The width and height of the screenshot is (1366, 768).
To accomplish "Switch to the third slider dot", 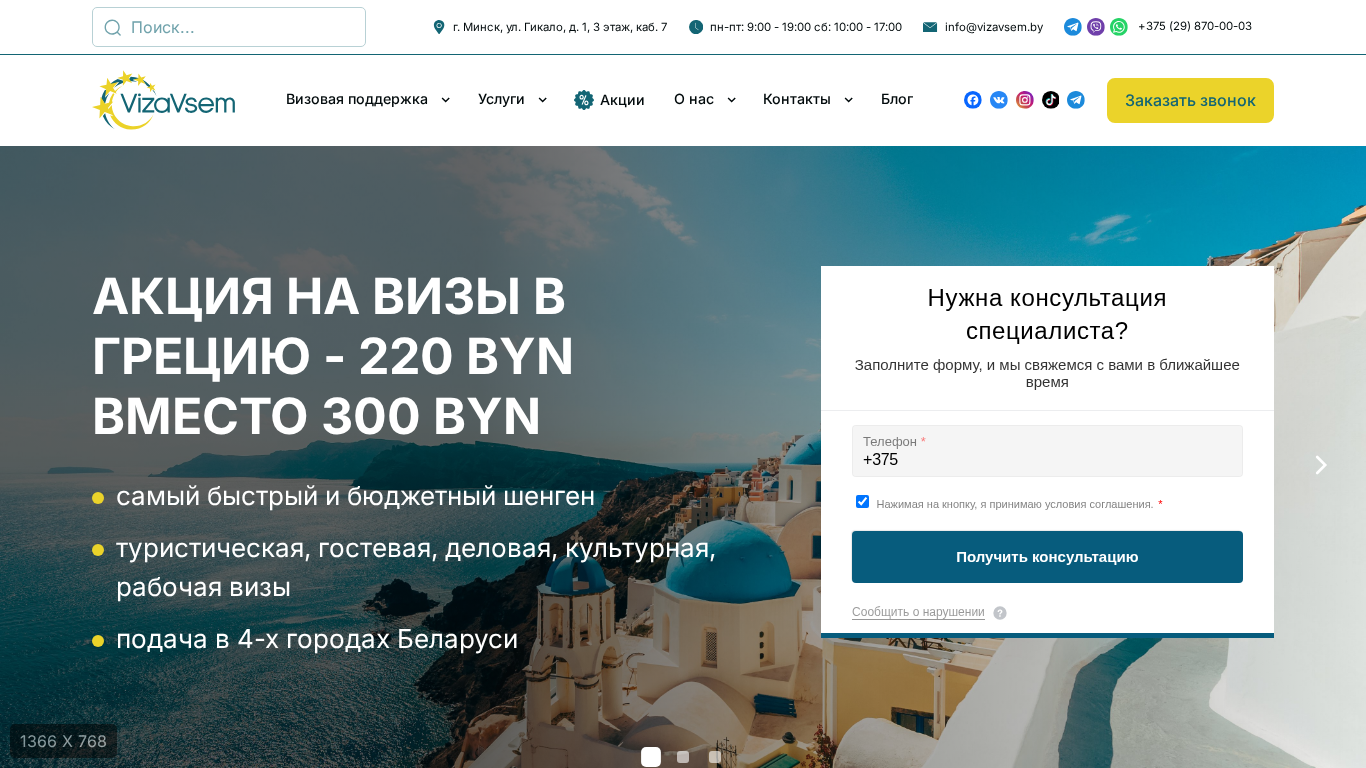I will coord(715,757).
